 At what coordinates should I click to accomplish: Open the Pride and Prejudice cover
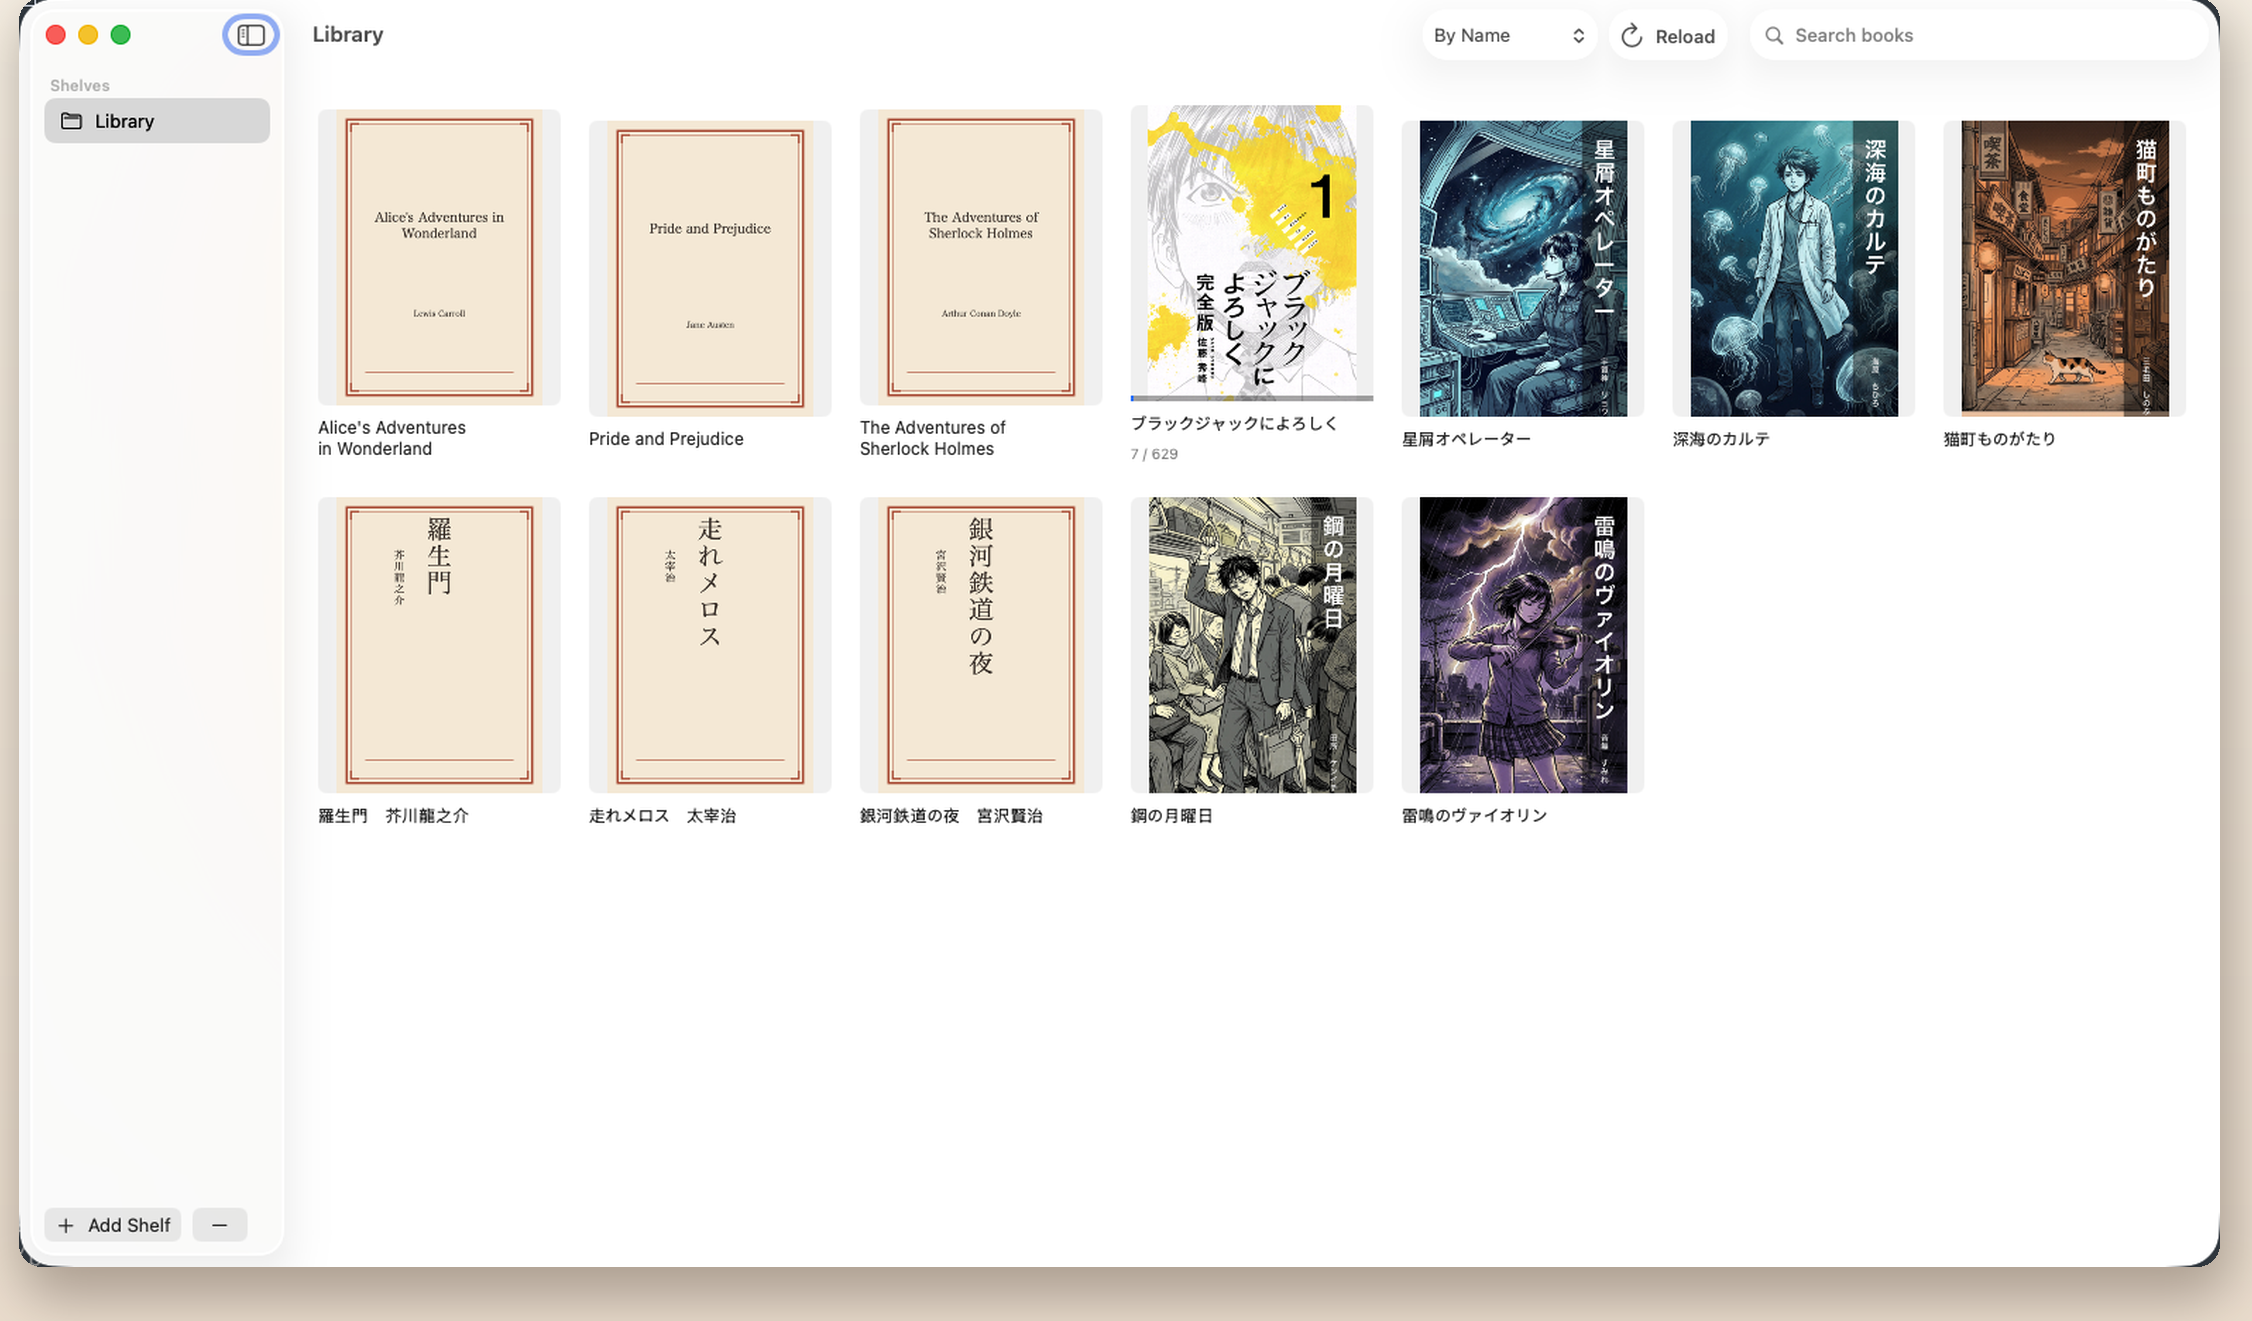point(710,268)
